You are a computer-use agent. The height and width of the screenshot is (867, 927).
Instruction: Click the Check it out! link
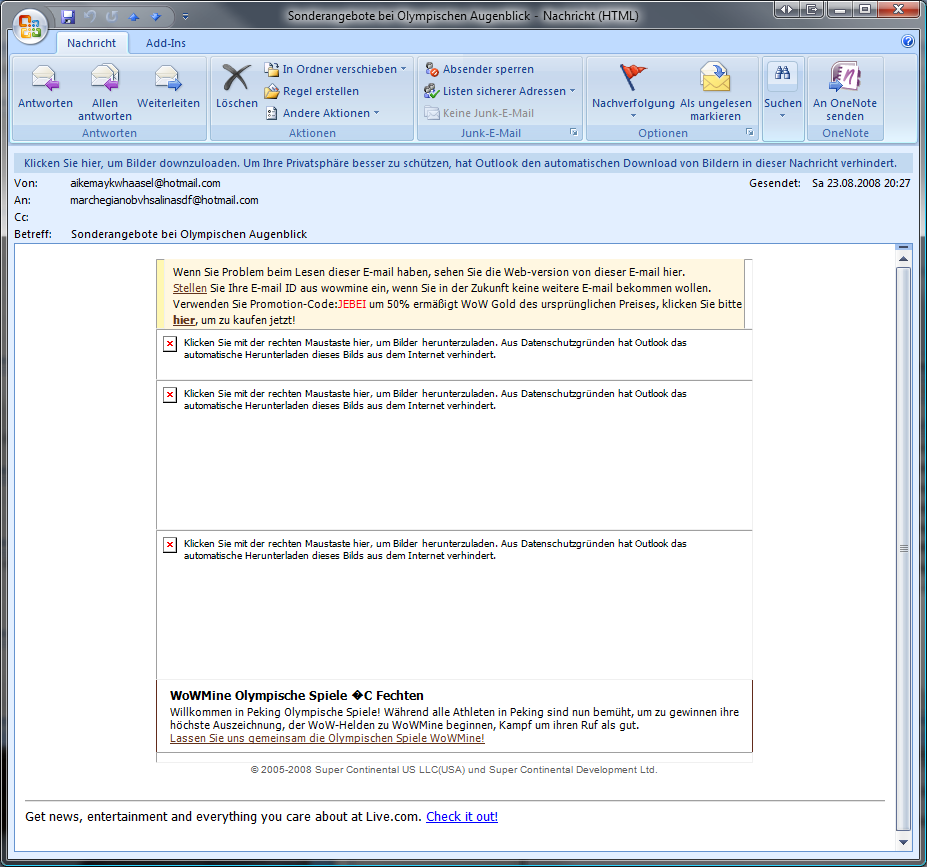pyautogui.click(x=462, y=817)
